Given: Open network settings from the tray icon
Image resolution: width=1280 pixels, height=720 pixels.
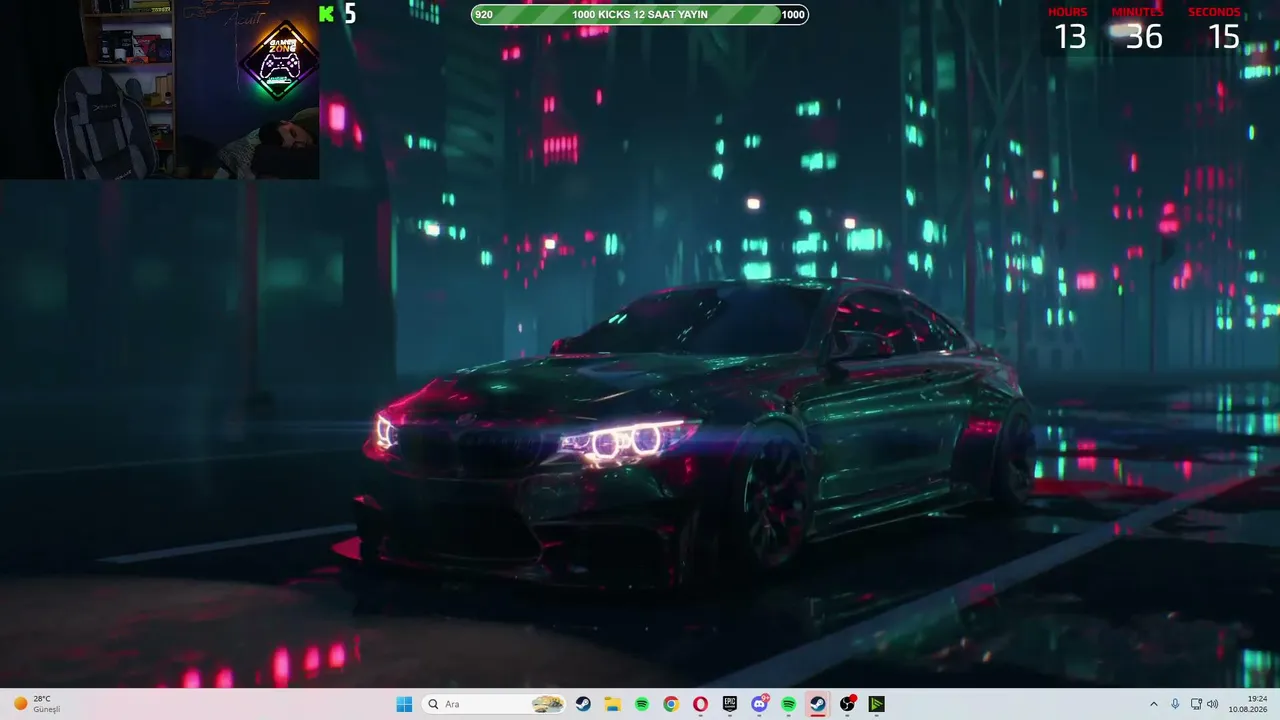Looking at the screenshot, I should coord(1196,704).
